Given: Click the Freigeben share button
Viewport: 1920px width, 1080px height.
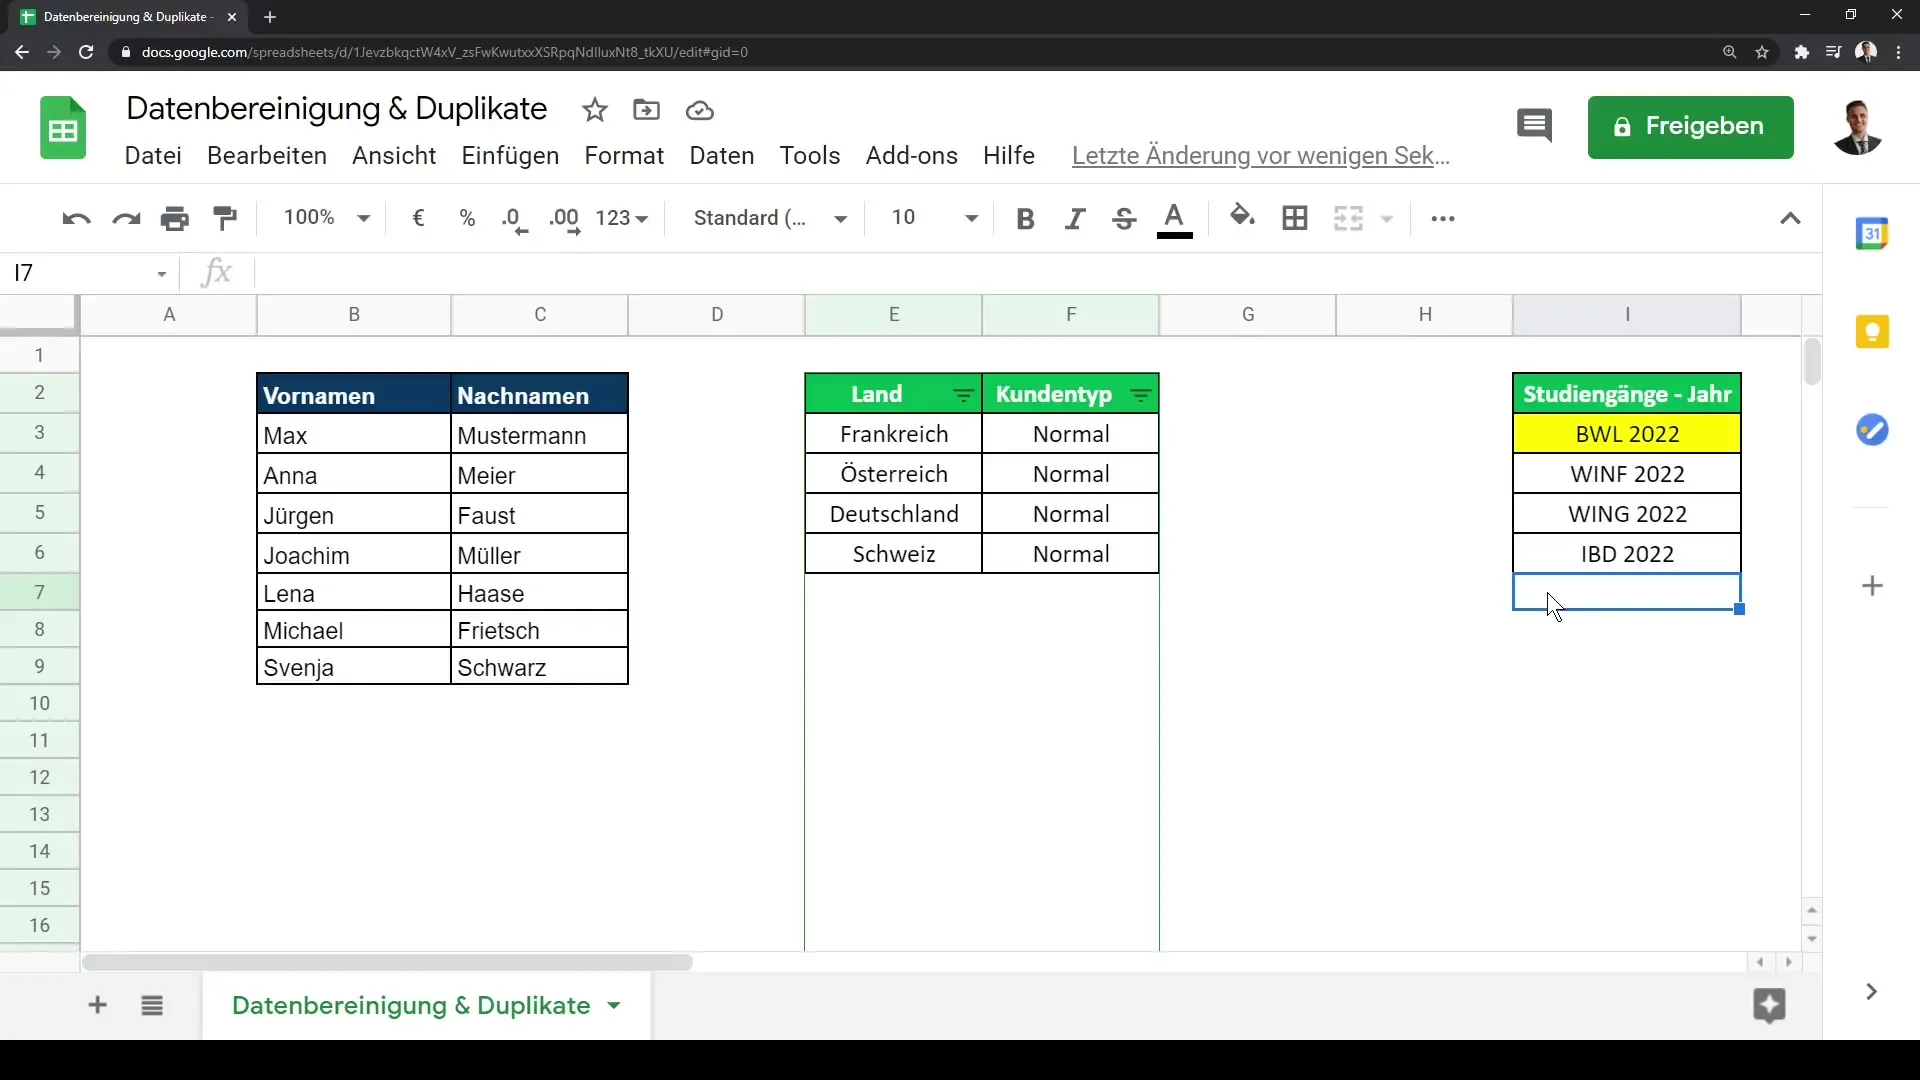Looking at the screenshot, I should (x=1690, y=127).
